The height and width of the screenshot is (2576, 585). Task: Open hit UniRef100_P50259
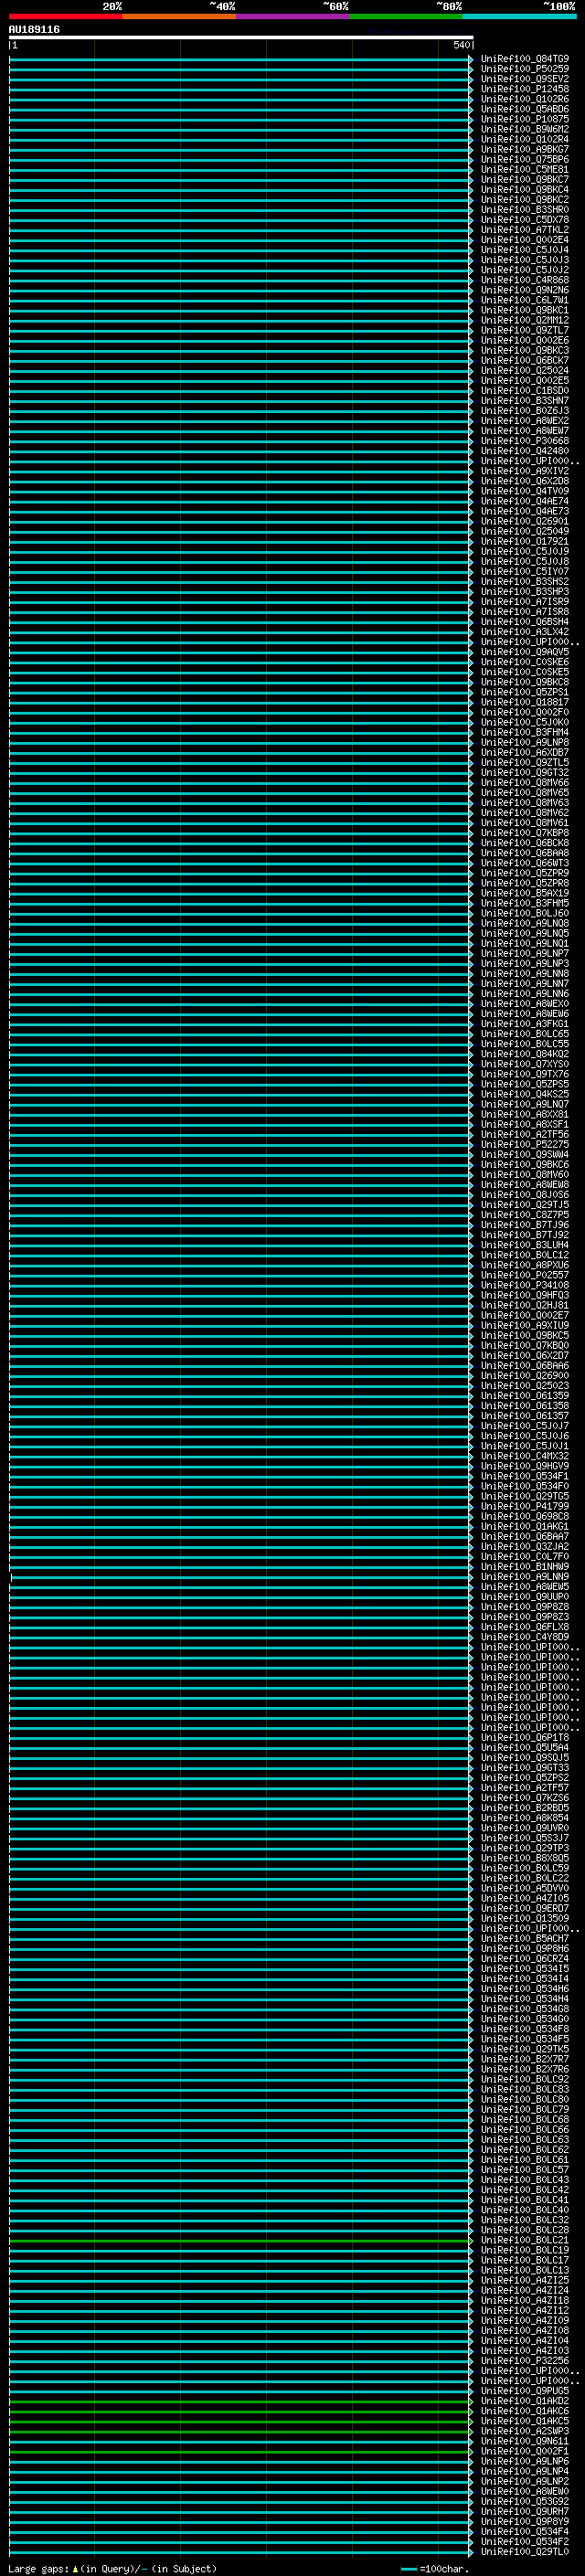pyautogui.click(x=525, y=69)
